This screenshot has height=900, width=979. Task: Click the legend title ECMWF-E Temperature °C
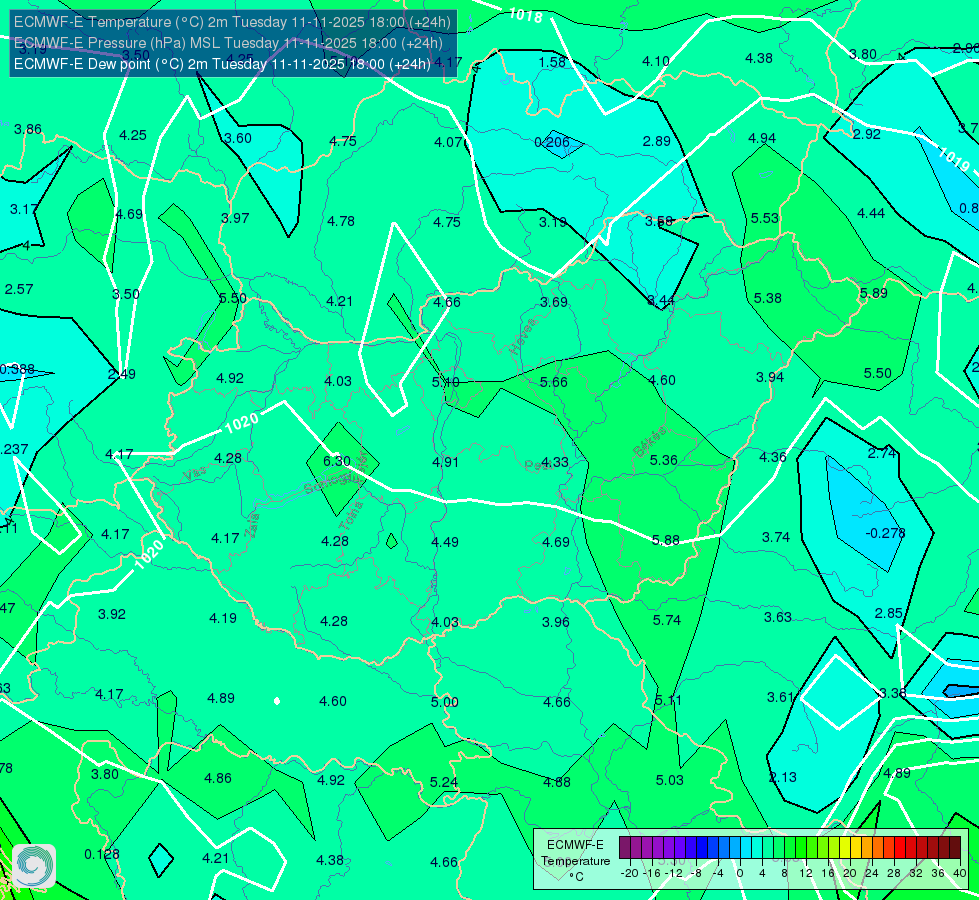(575, 861)
